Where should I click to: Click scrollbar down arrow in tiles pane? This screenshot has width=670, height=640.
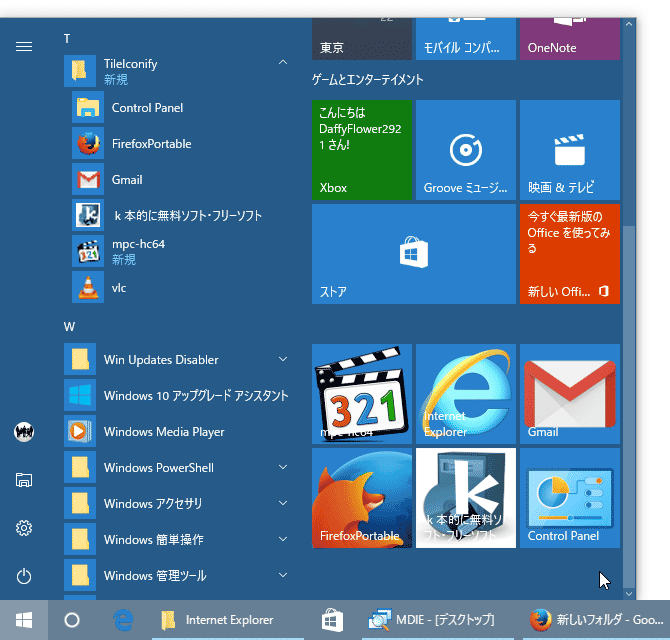click(629, 593)
